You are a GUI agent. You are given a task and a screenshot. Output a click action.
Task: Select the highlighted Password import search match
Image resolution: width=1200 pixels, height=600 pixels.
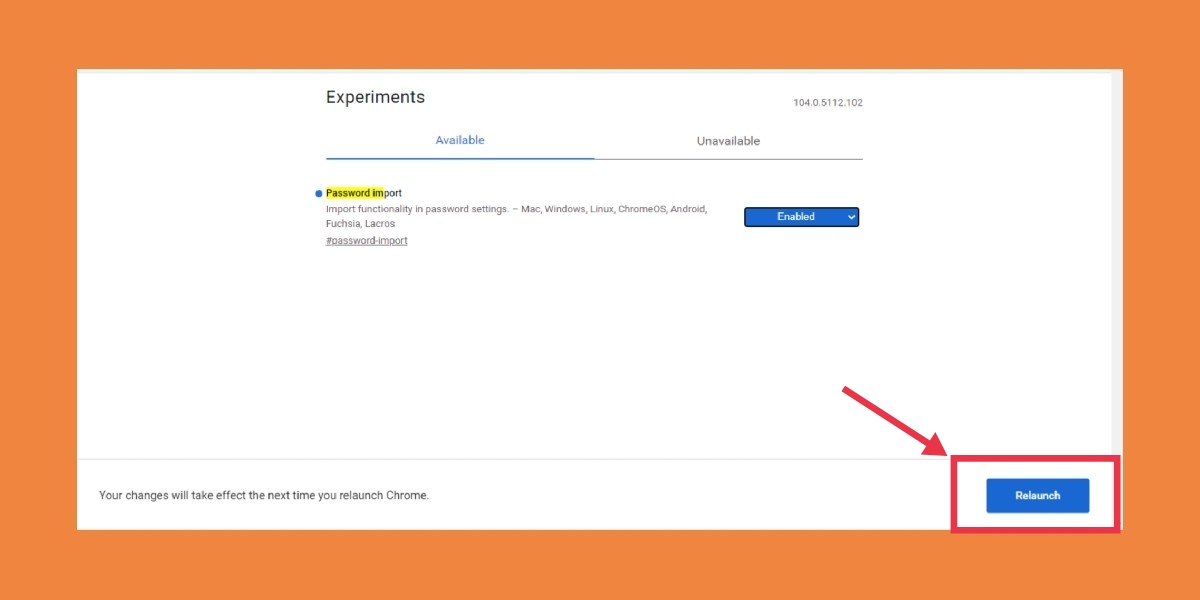352,192
